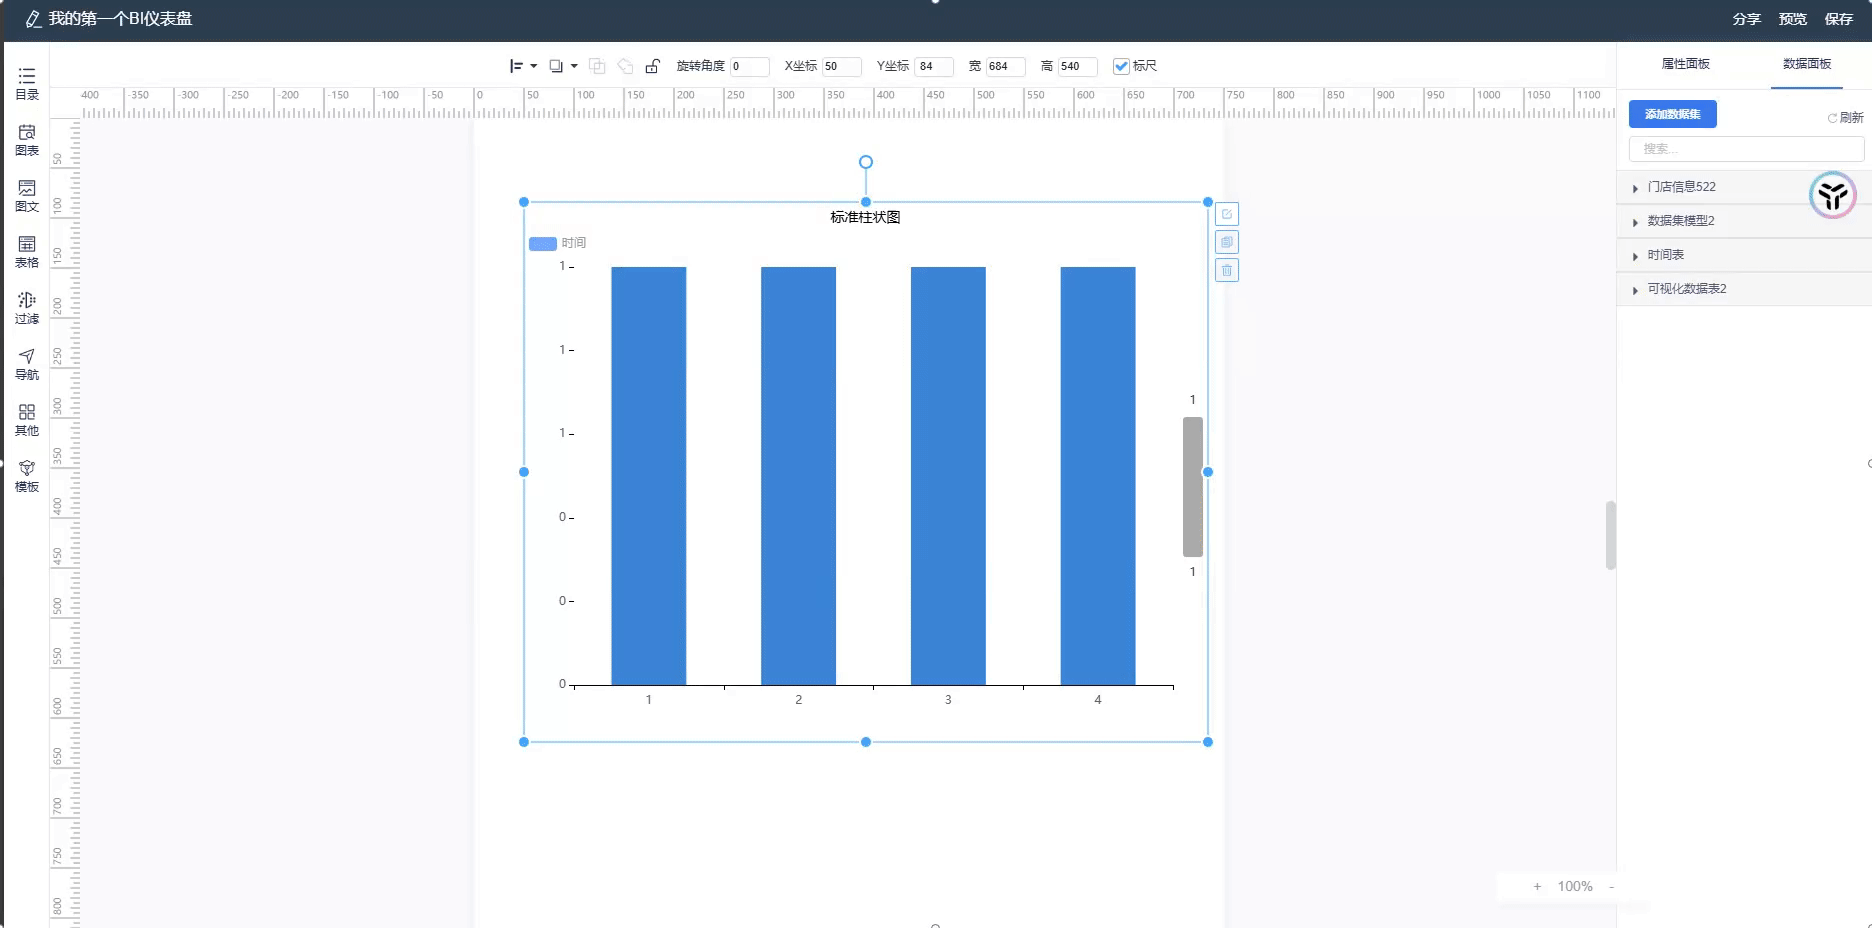Click the 高 height input field

point(1077,66)
